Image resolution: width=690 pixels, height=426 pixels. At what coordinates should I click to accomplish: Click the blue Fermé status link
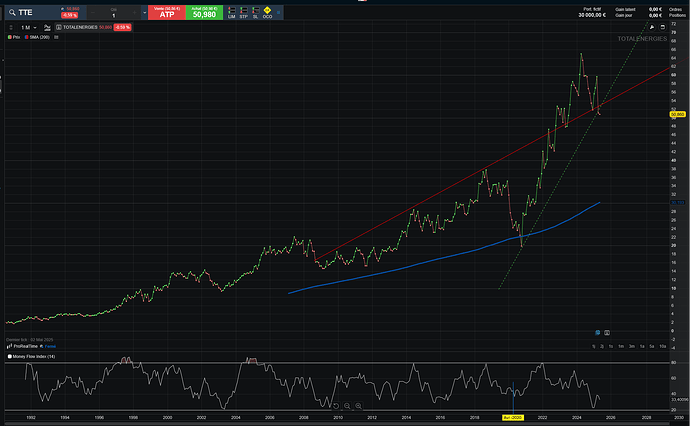(50, 346)
